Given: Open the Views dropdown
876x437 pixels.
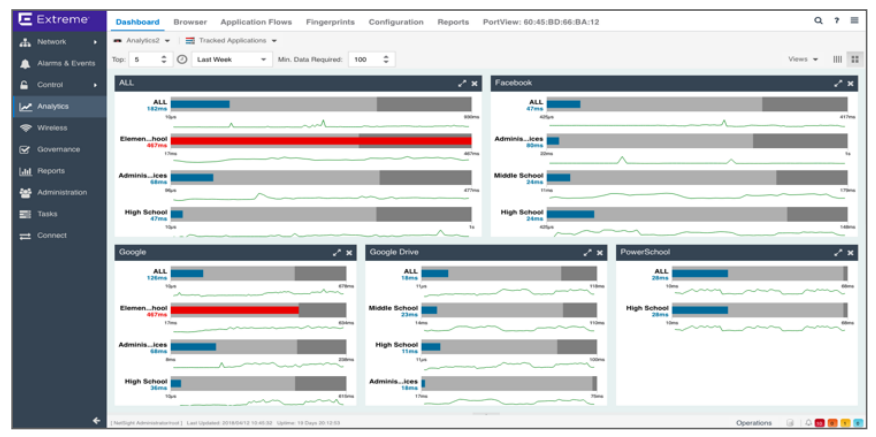Looking at the screenshot, I should (803, 59).
